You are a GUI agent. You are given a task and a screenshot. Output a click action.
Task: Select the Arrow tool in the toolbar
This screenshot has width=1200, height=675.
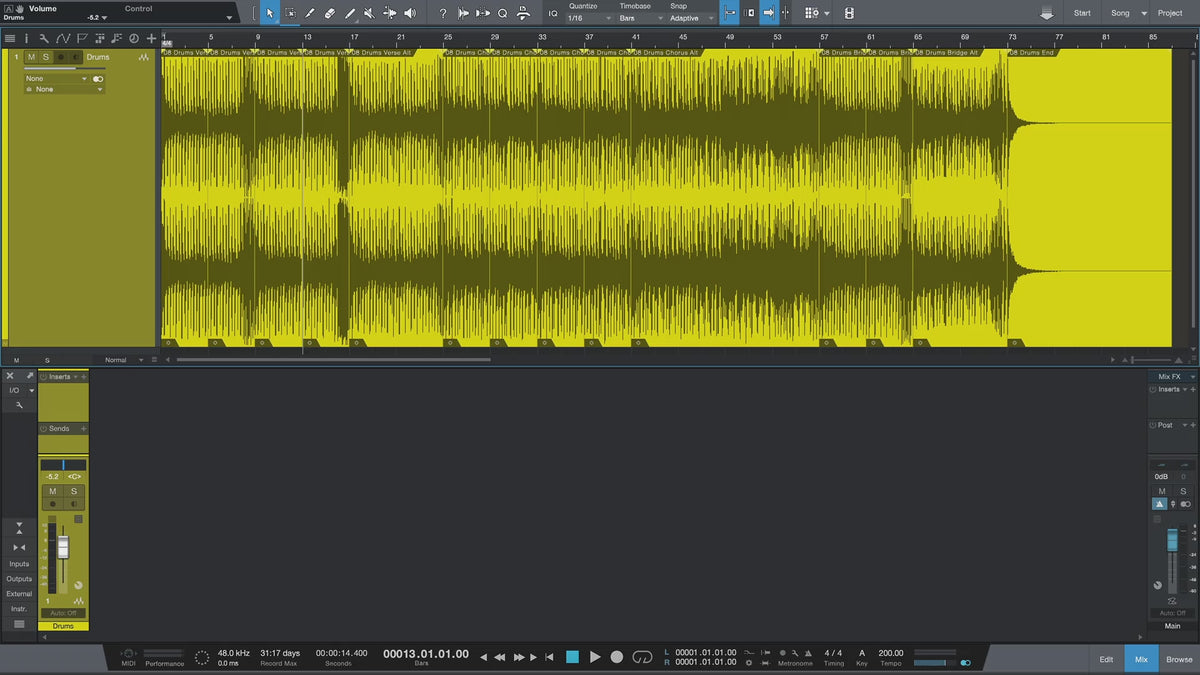269,13
